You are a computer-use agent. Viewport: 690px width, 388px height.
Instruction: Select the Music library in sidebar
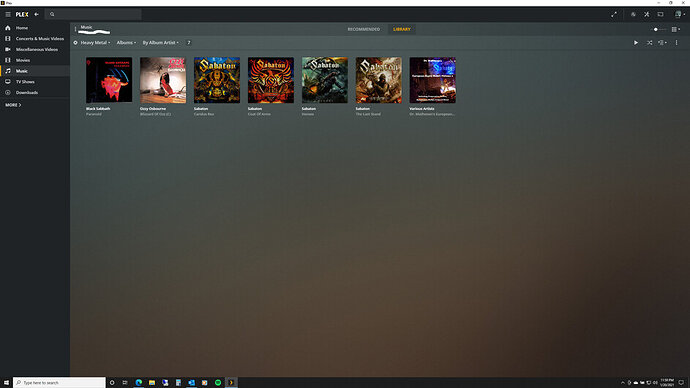coord(35,71)
